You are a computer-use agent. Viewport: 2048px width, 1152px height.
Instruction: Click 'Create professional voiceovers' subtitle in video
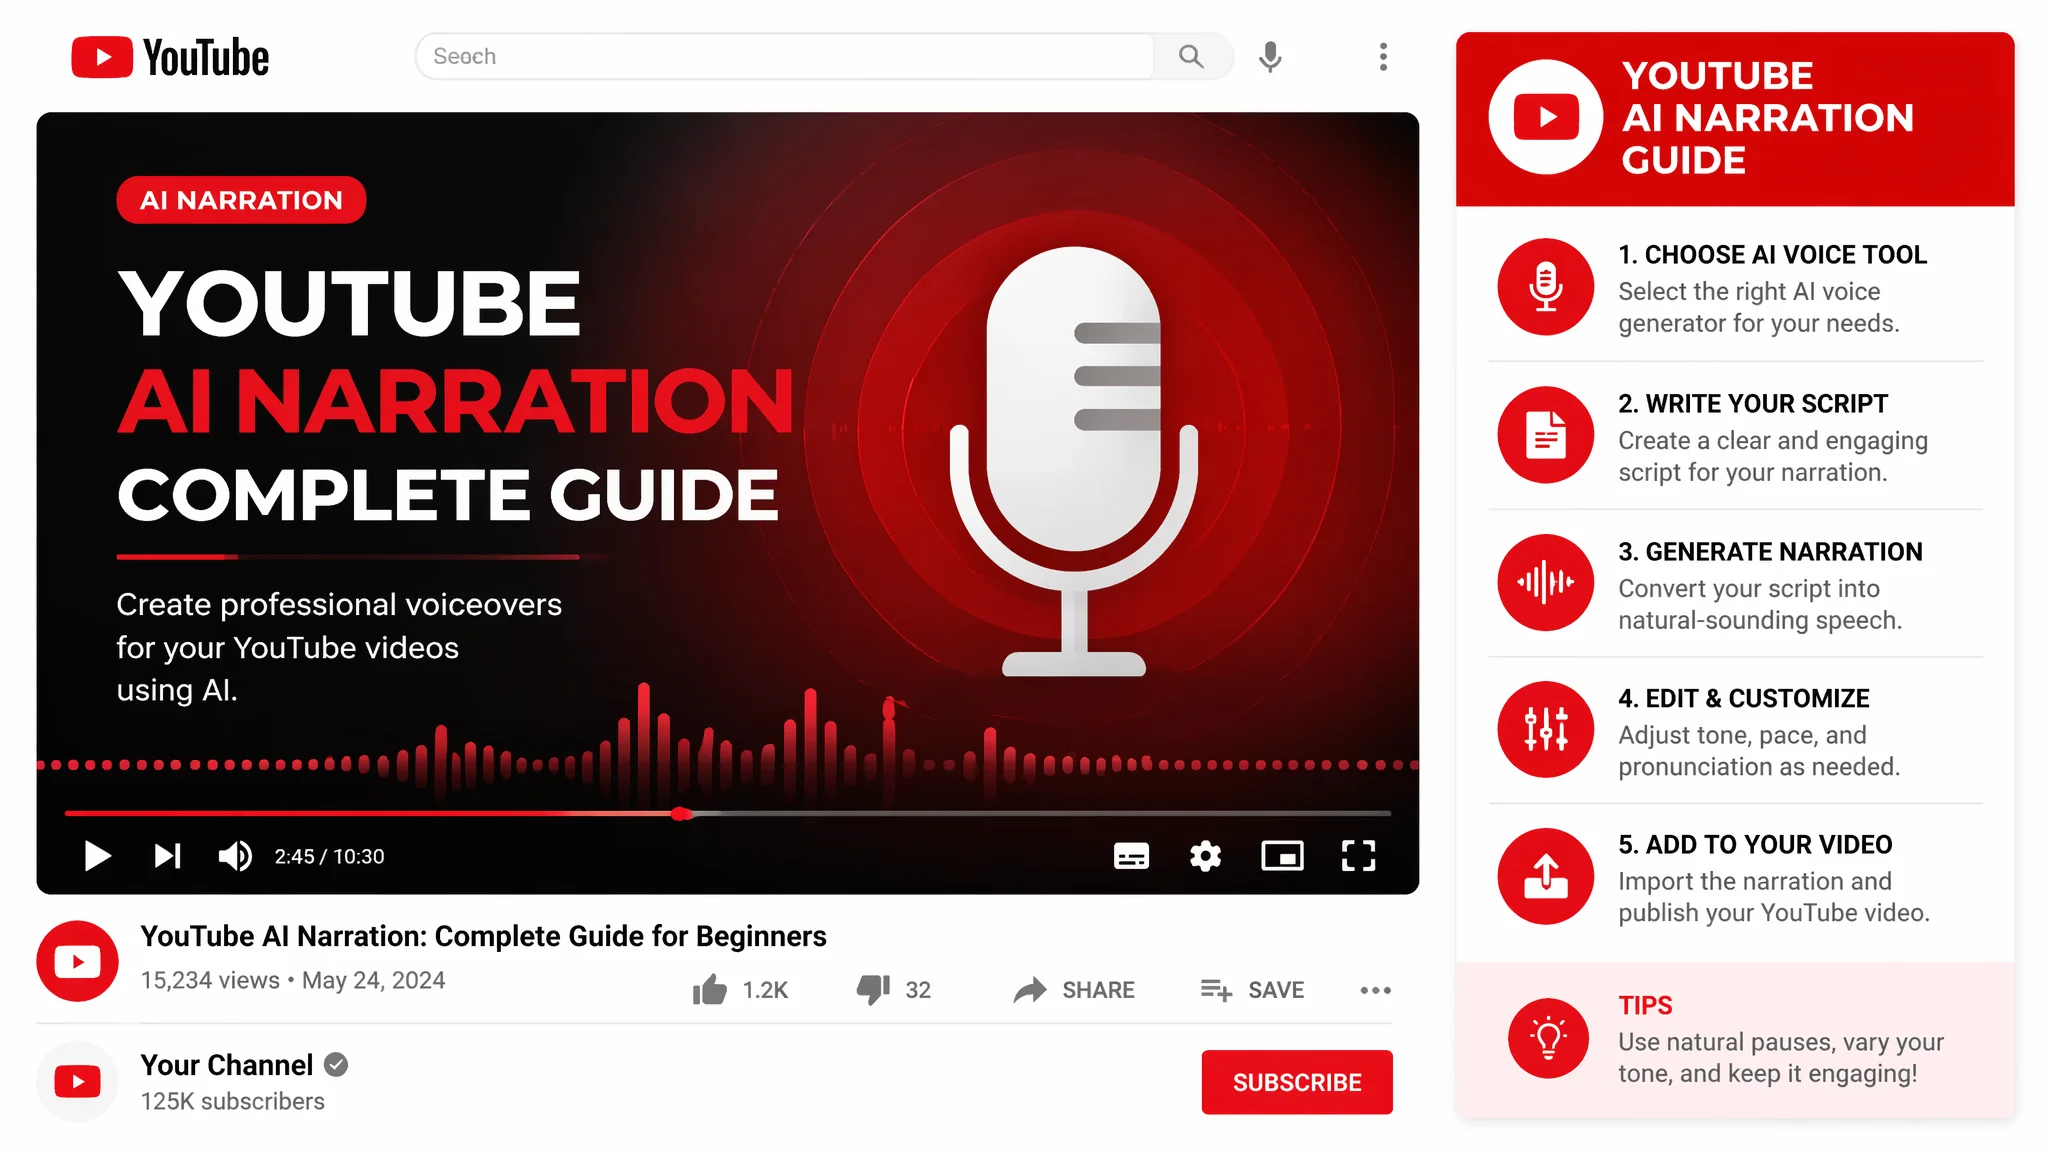(x=339, y=647)
